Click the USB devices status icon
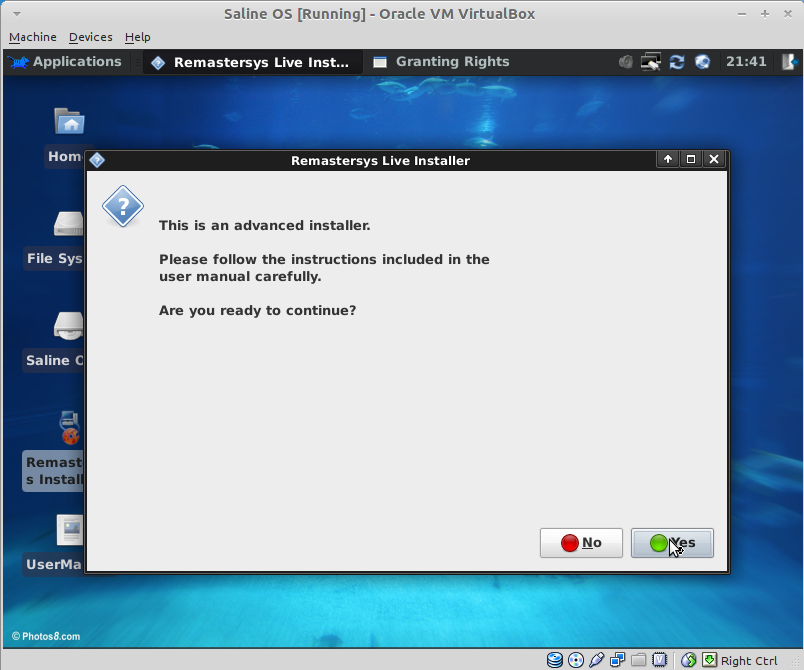This screenshot has width=804, height=670. [x=596, y=660]
